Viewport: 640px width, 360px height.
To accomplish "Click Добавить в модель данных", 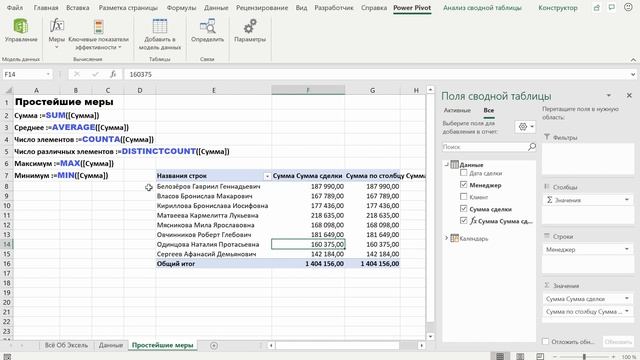I will pos(160,35).
